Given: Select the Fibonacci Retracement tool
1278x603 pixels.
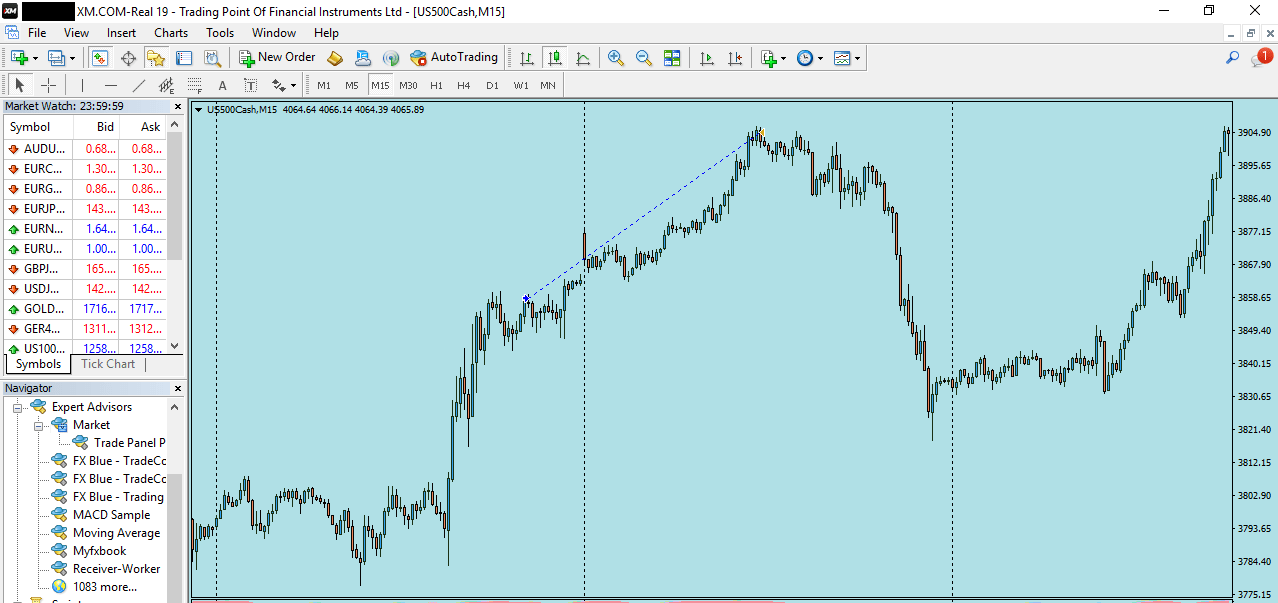Looking at the screenshot, I should tap(195, 85).
